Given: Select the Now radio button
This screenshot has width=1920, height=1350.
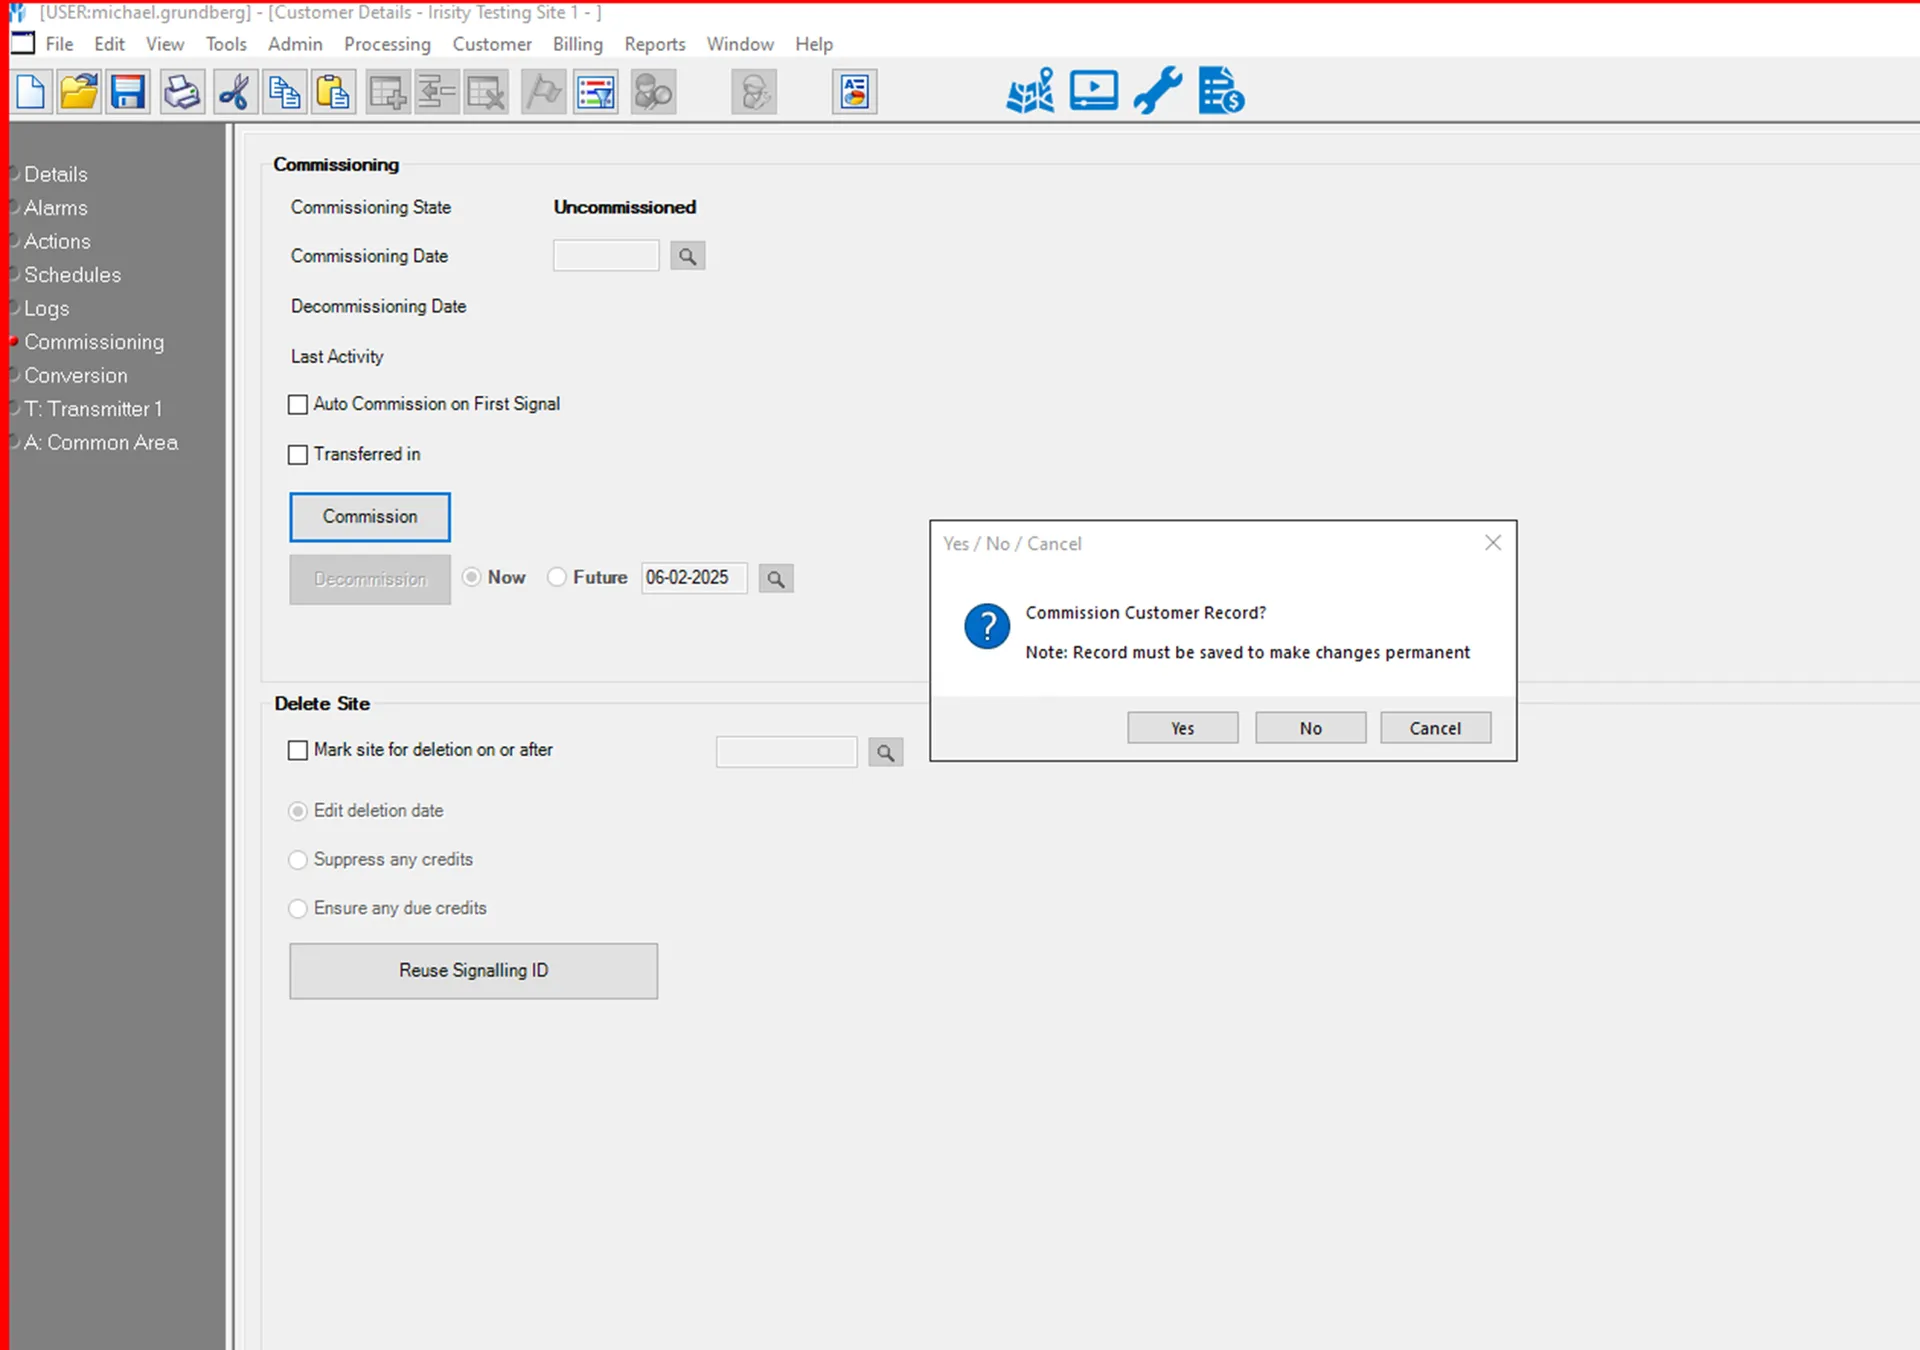Looking at the screenshot, I should (x=471, y=577).
